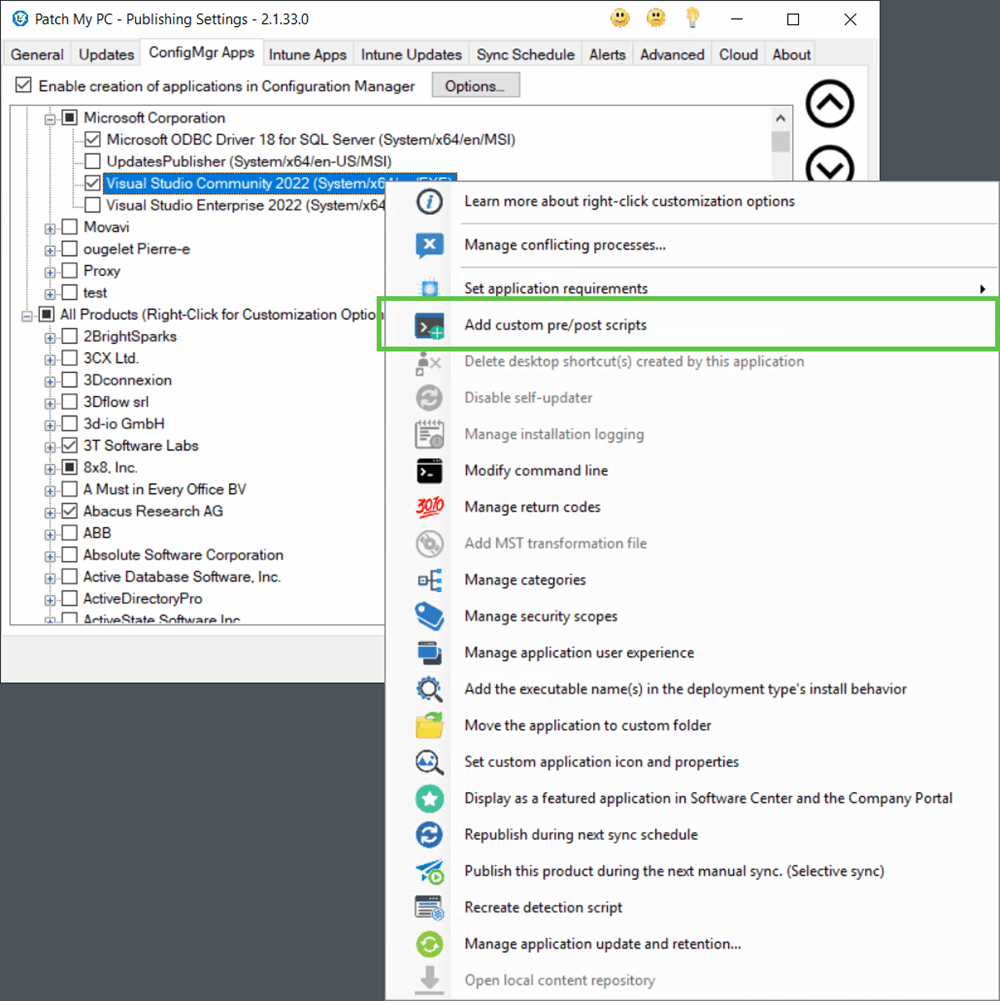
Task: Open the Intune Apps tab
Action: [307, 55]
